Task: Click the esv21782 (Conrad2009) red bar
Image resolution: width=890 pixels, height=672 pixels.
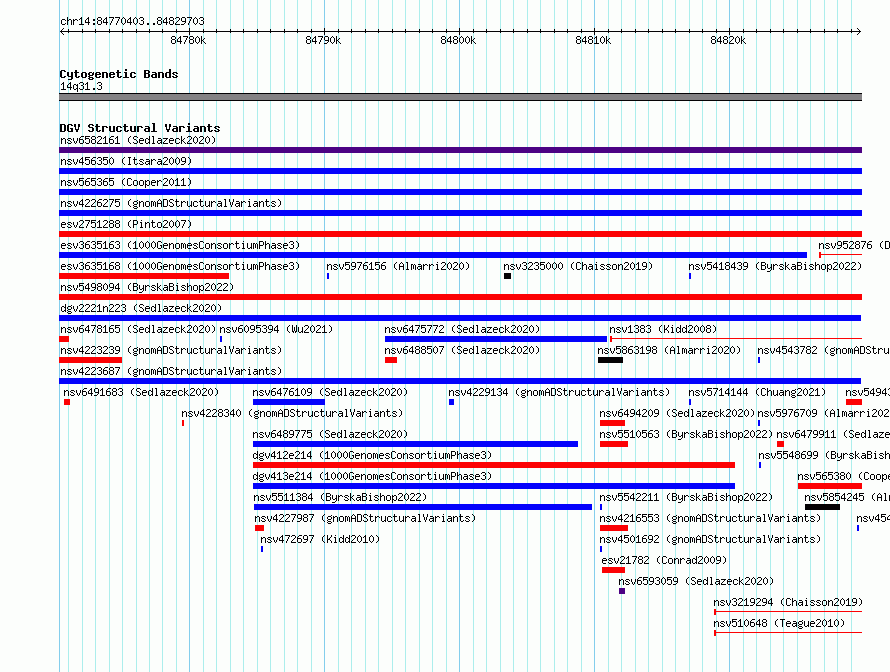Action: (x=614, y=570)
